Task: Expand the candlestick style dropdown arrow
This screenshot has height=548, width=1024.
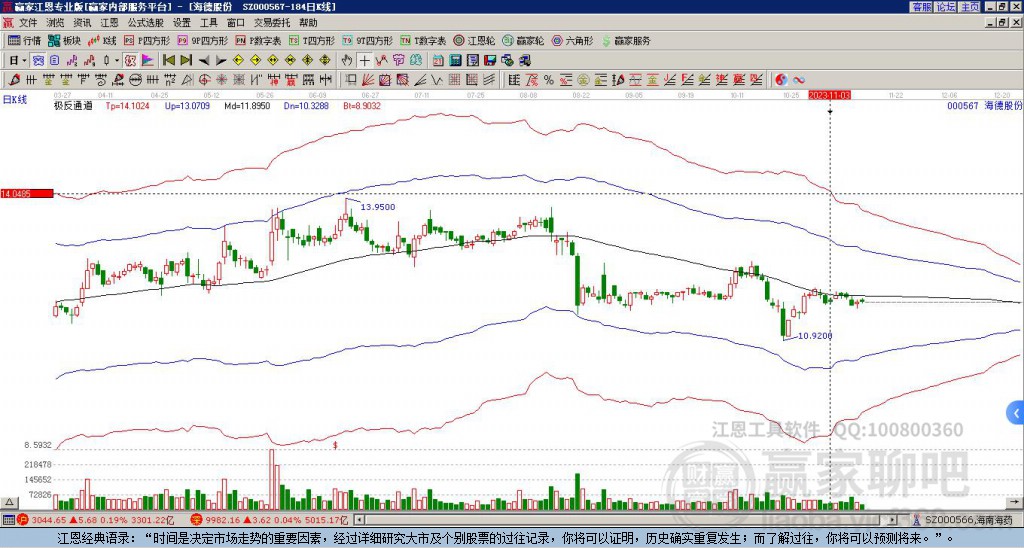Action: click(x=117, y=61)
